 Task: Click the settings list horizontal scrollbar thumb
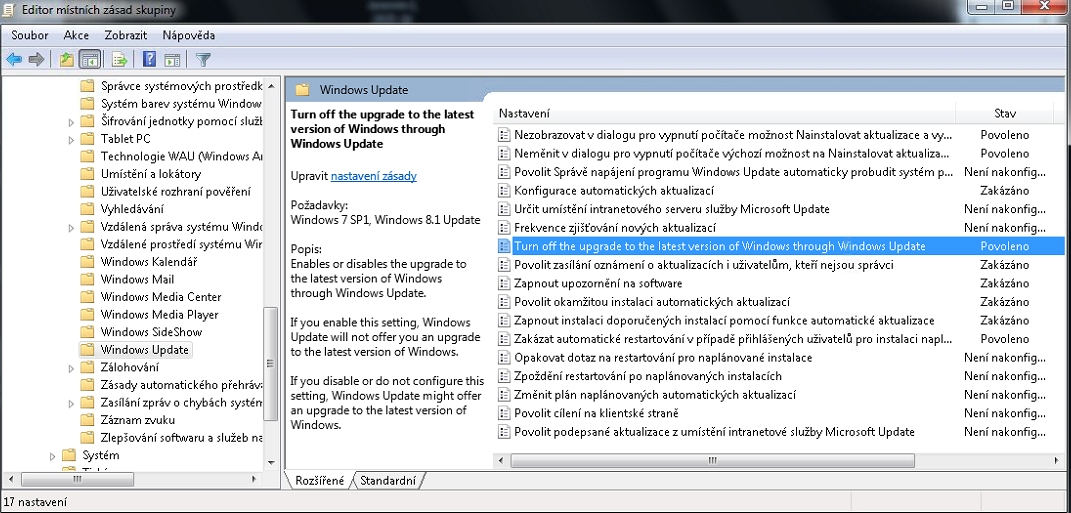[x=713, y=459]
